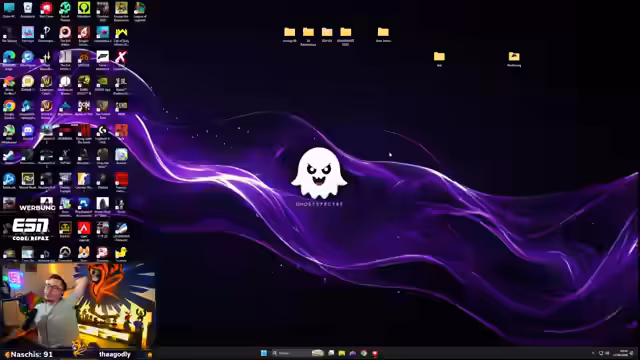
Task: Open the Microsoft Edge desktop shortcut
Action: tap(9, 60)
